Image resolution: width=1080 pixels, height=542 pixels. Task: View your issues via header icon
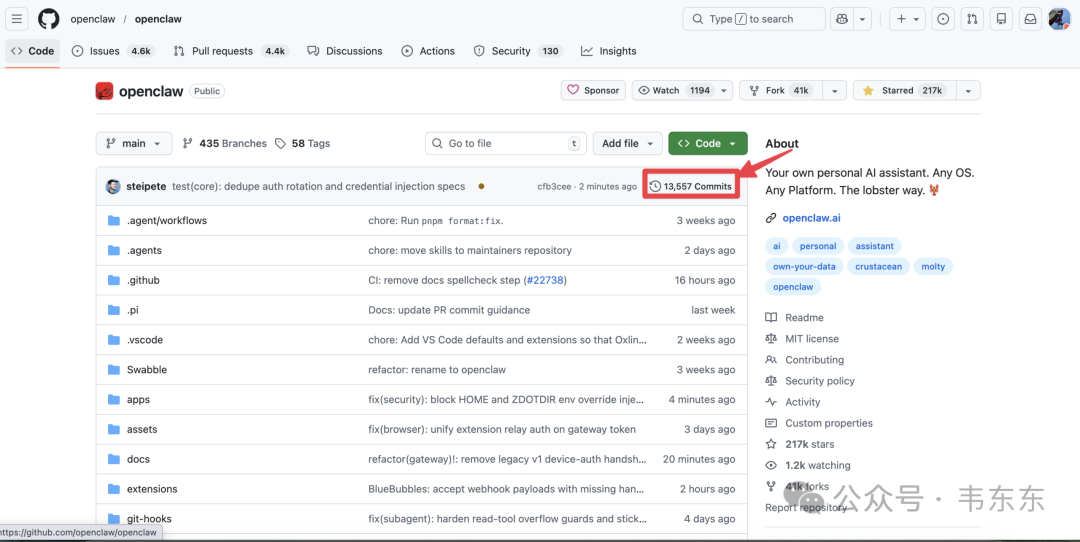[943, 19]
